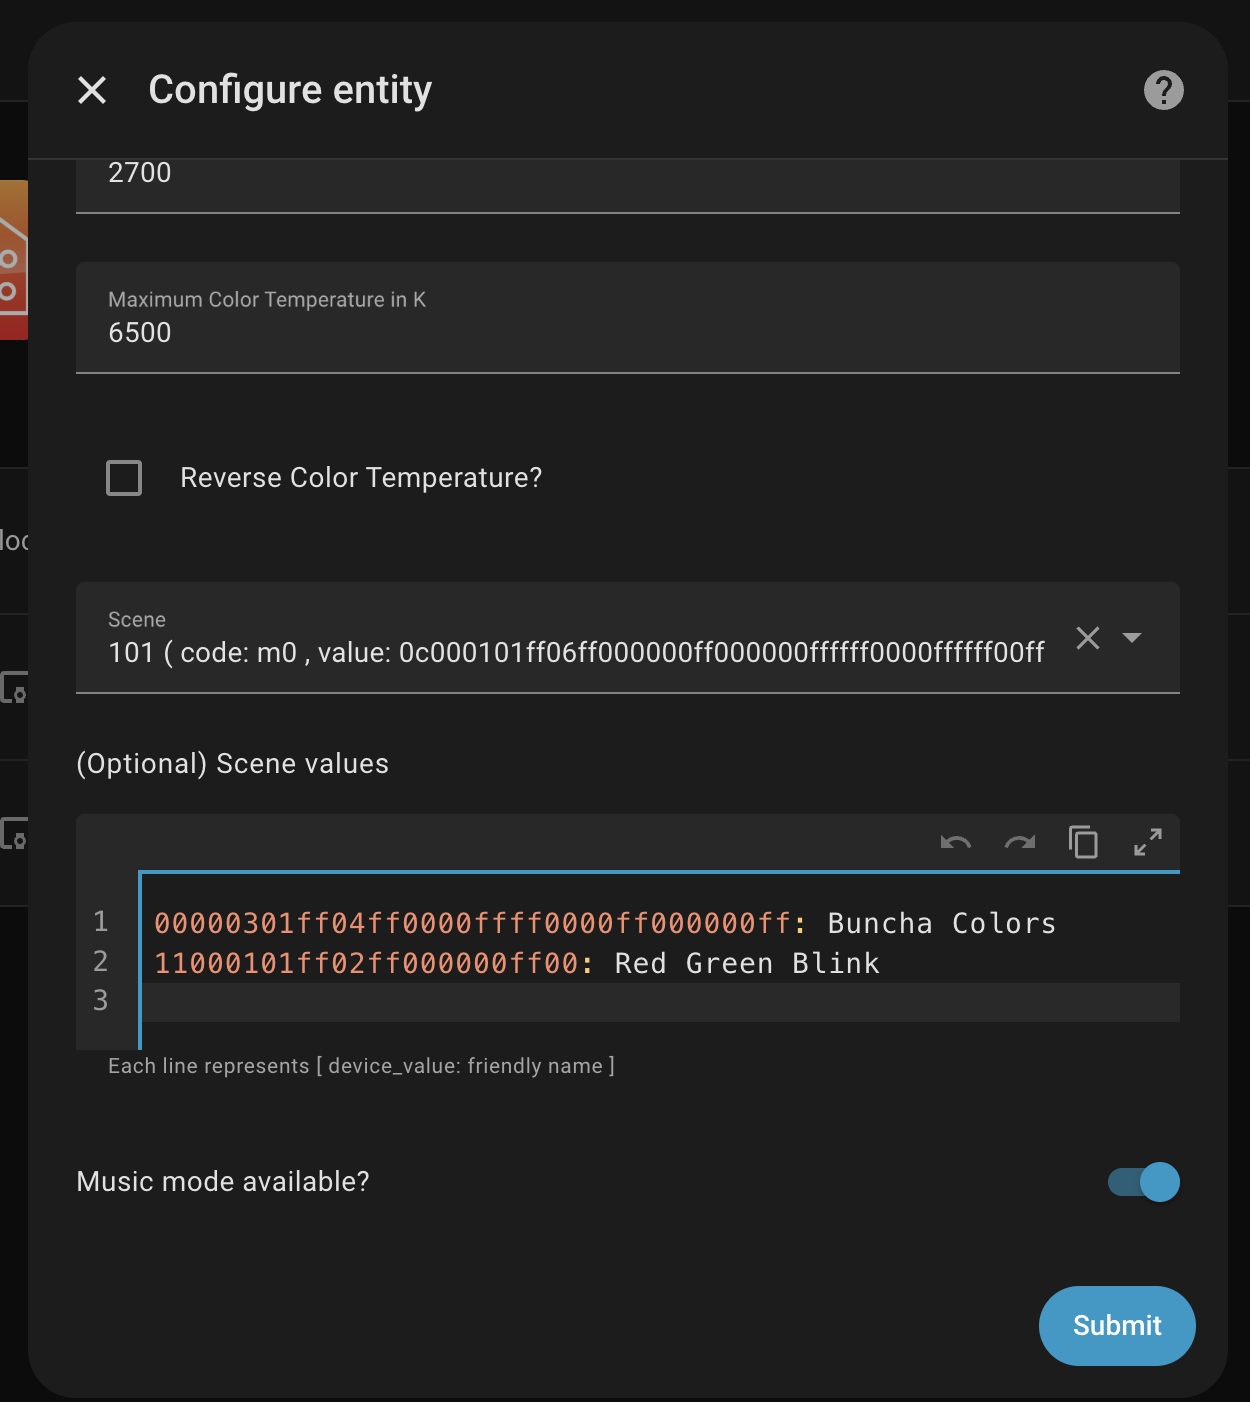Screen dimensions: 1250x1402
Task: Expand the Scene dropdown arrow
Action: click(x=1132, y=638)
